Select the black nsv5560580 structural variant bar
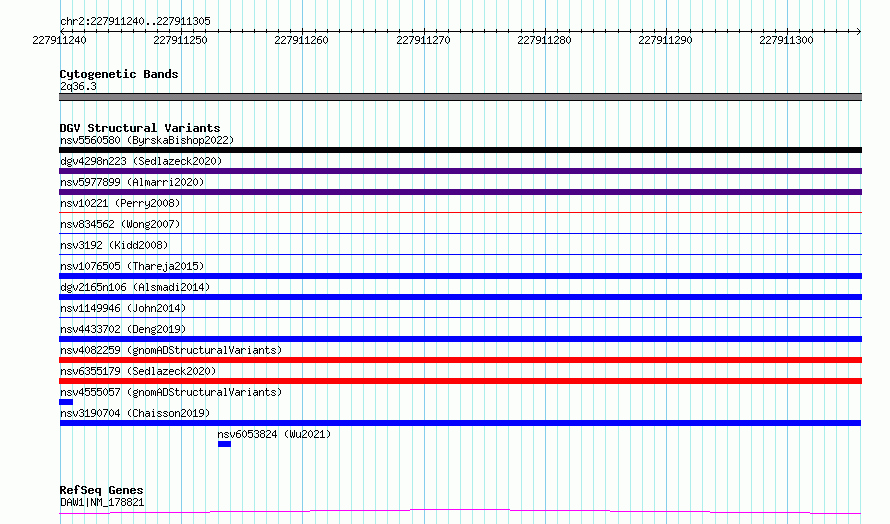Screen dimensions: 890x524 [x=460, y=150]
